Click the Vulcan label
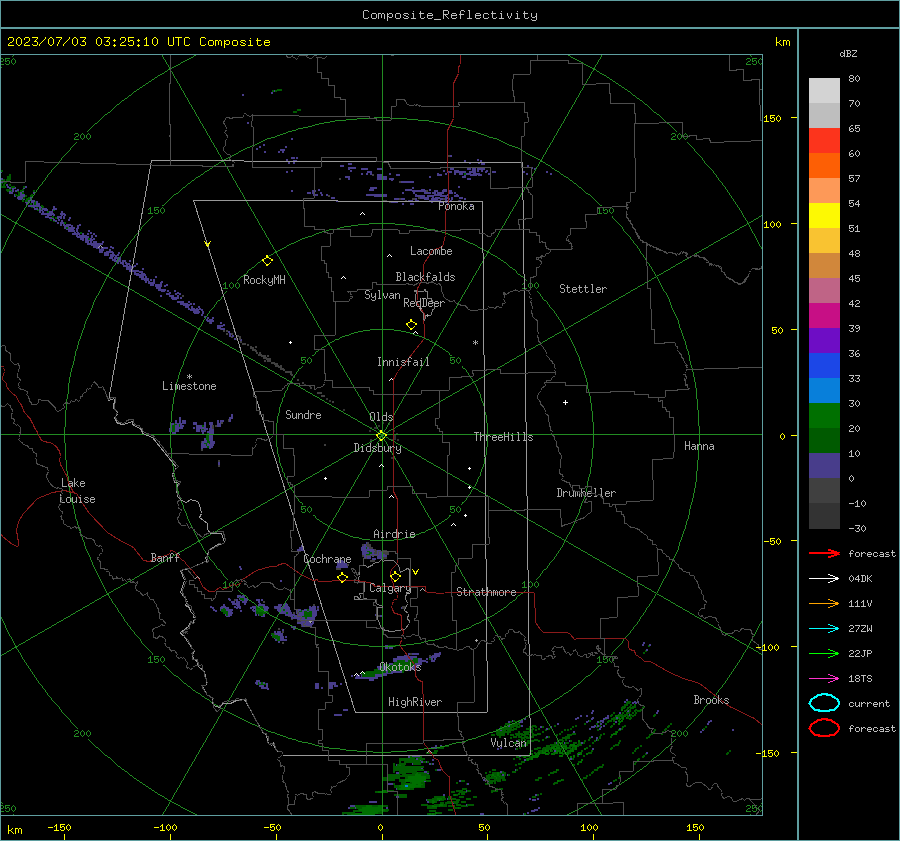900x841 pixels. [x=509, y=743]
